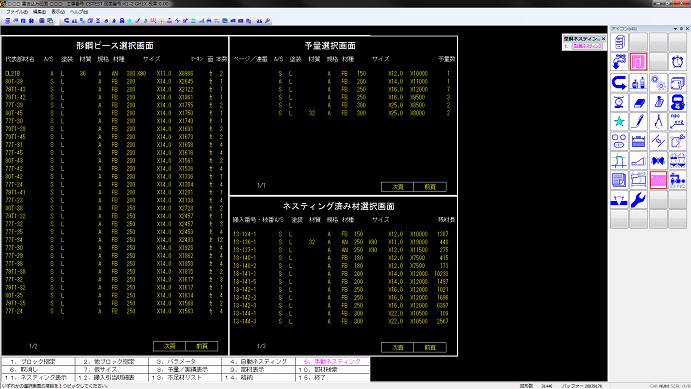Select command 1. ブロック指定
Image resolution: width=691 pixels, height=389 pixels.
pos(38,361)
